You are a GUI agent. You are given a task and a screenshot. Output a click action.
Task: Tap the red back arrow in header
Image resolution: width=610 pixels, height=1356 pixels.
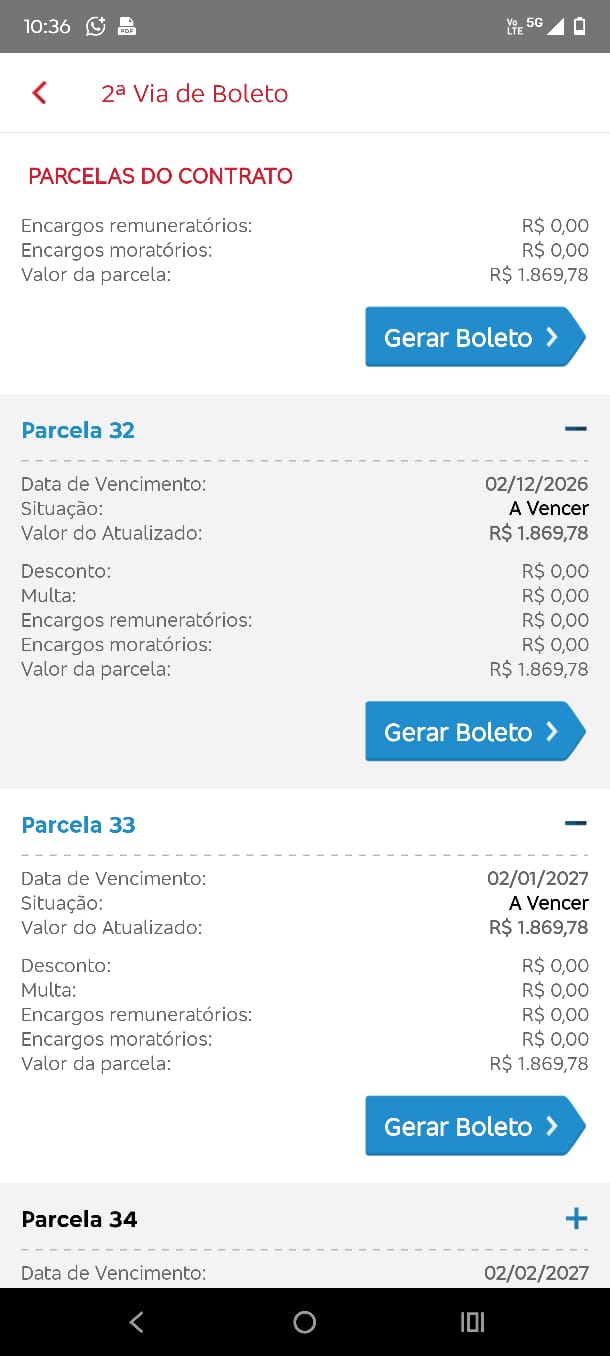[39, 93]
